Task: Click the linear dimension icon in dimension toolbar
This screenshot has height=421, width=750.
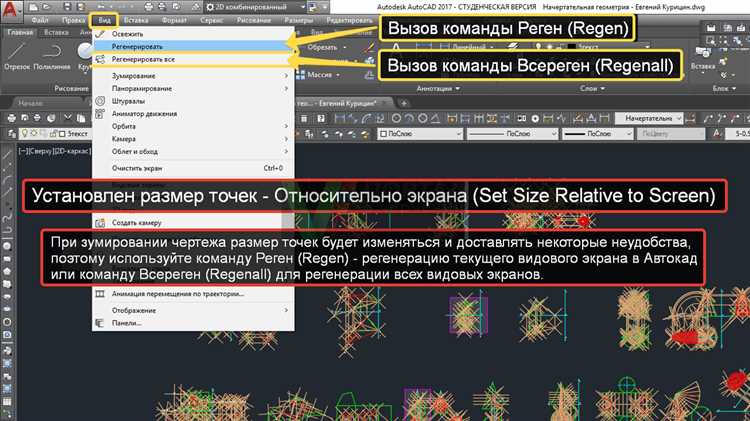Action: pos(340,118)
